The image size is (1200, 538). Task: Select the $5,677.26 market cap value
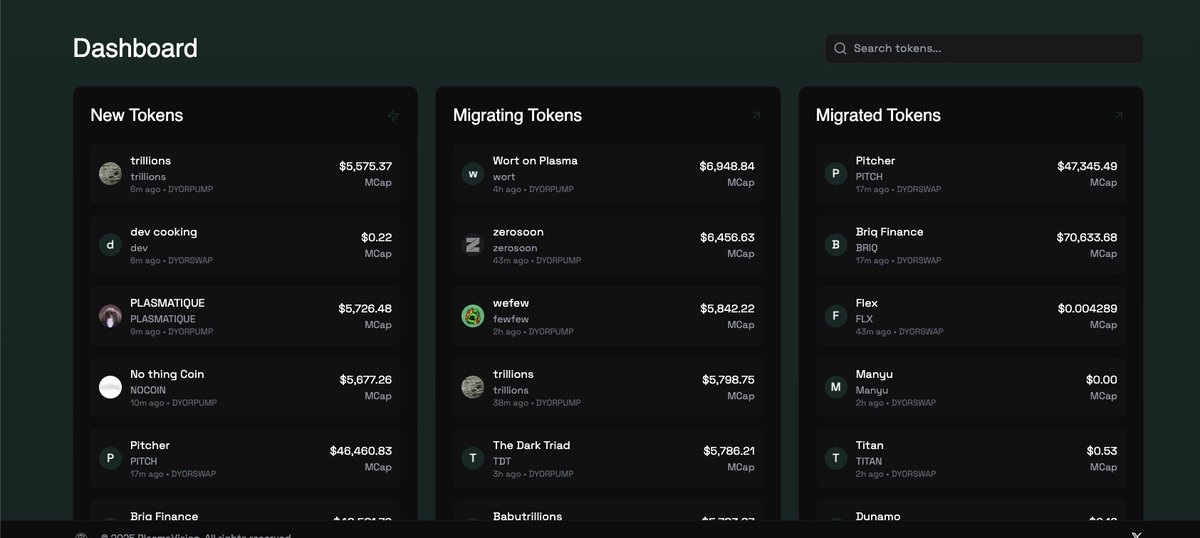tap(365, 379)
